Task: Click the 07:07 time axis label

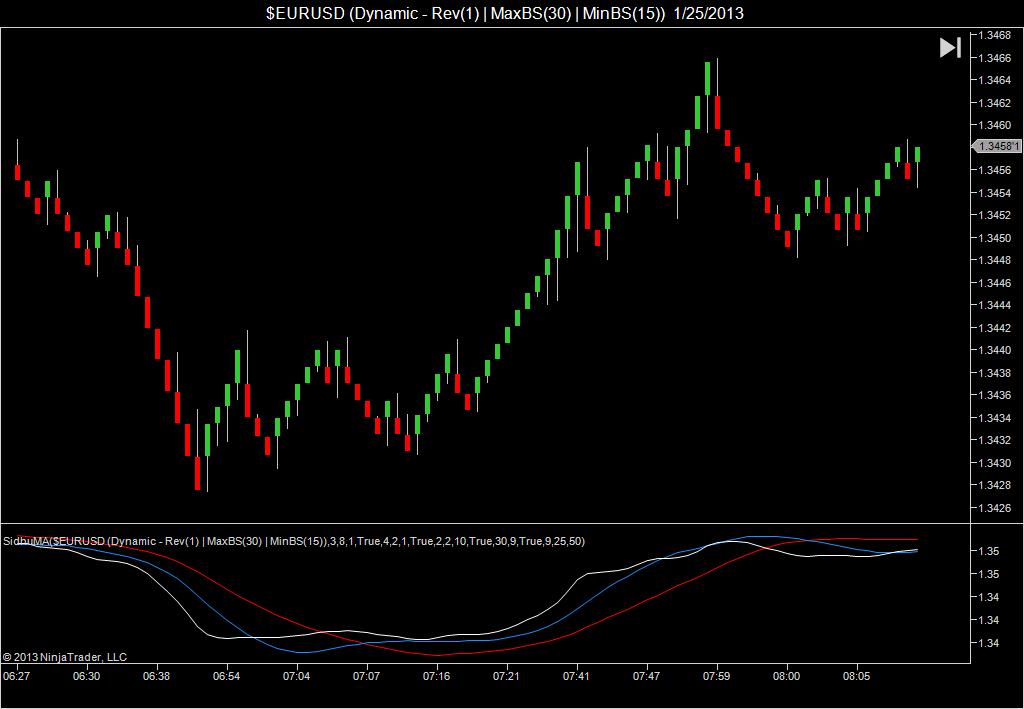Action: pos(366,676)
